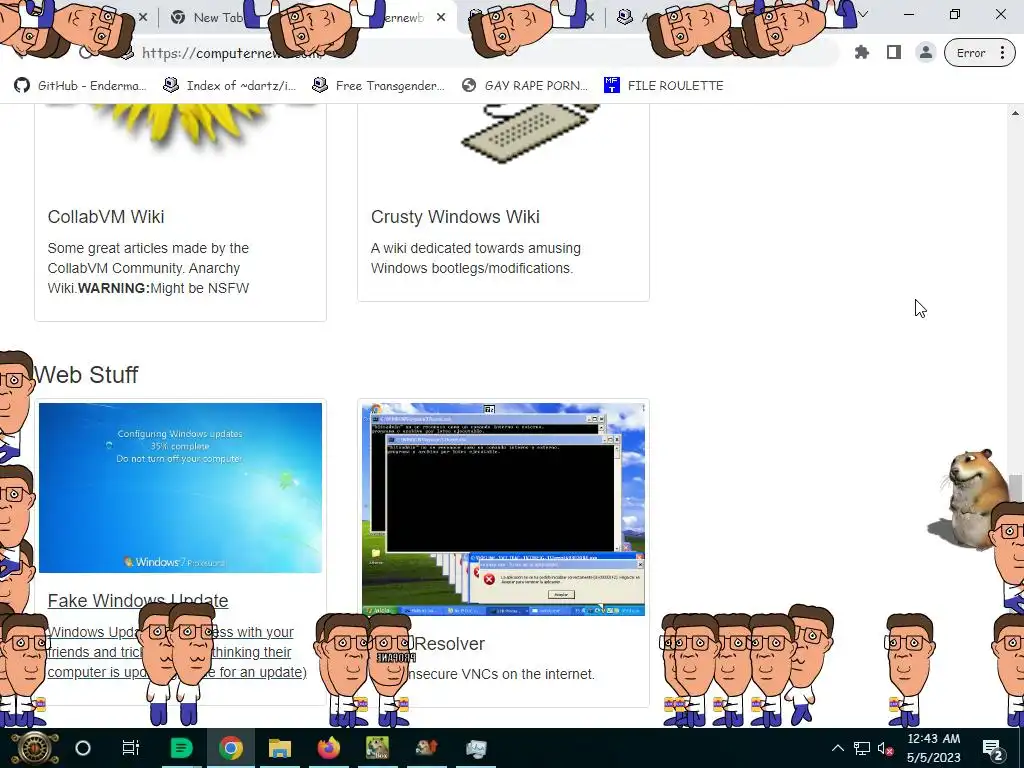Image resolution: width=1024 pixels, height=768 pixels.
Task: Click the page scrollbar up arrow
Action: pos(1015,113)
